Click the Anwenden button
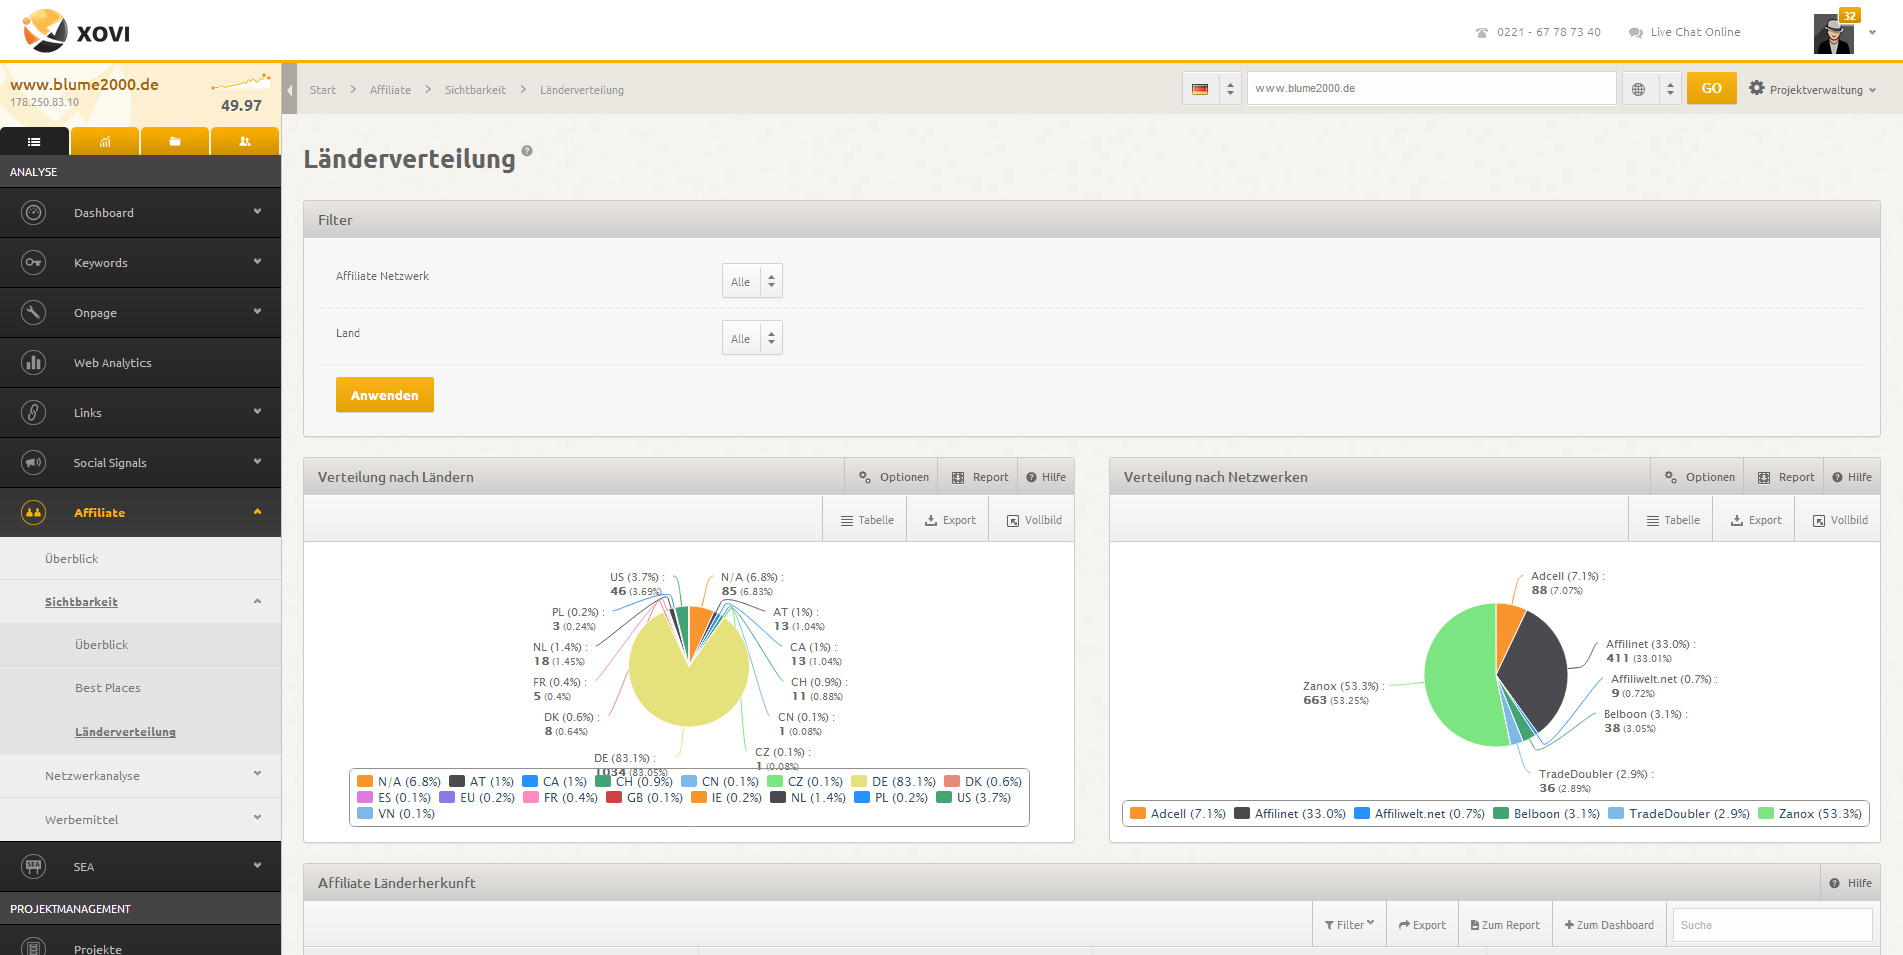The width and height of the screenshot is (1903, 955). (x=385, y=395)
